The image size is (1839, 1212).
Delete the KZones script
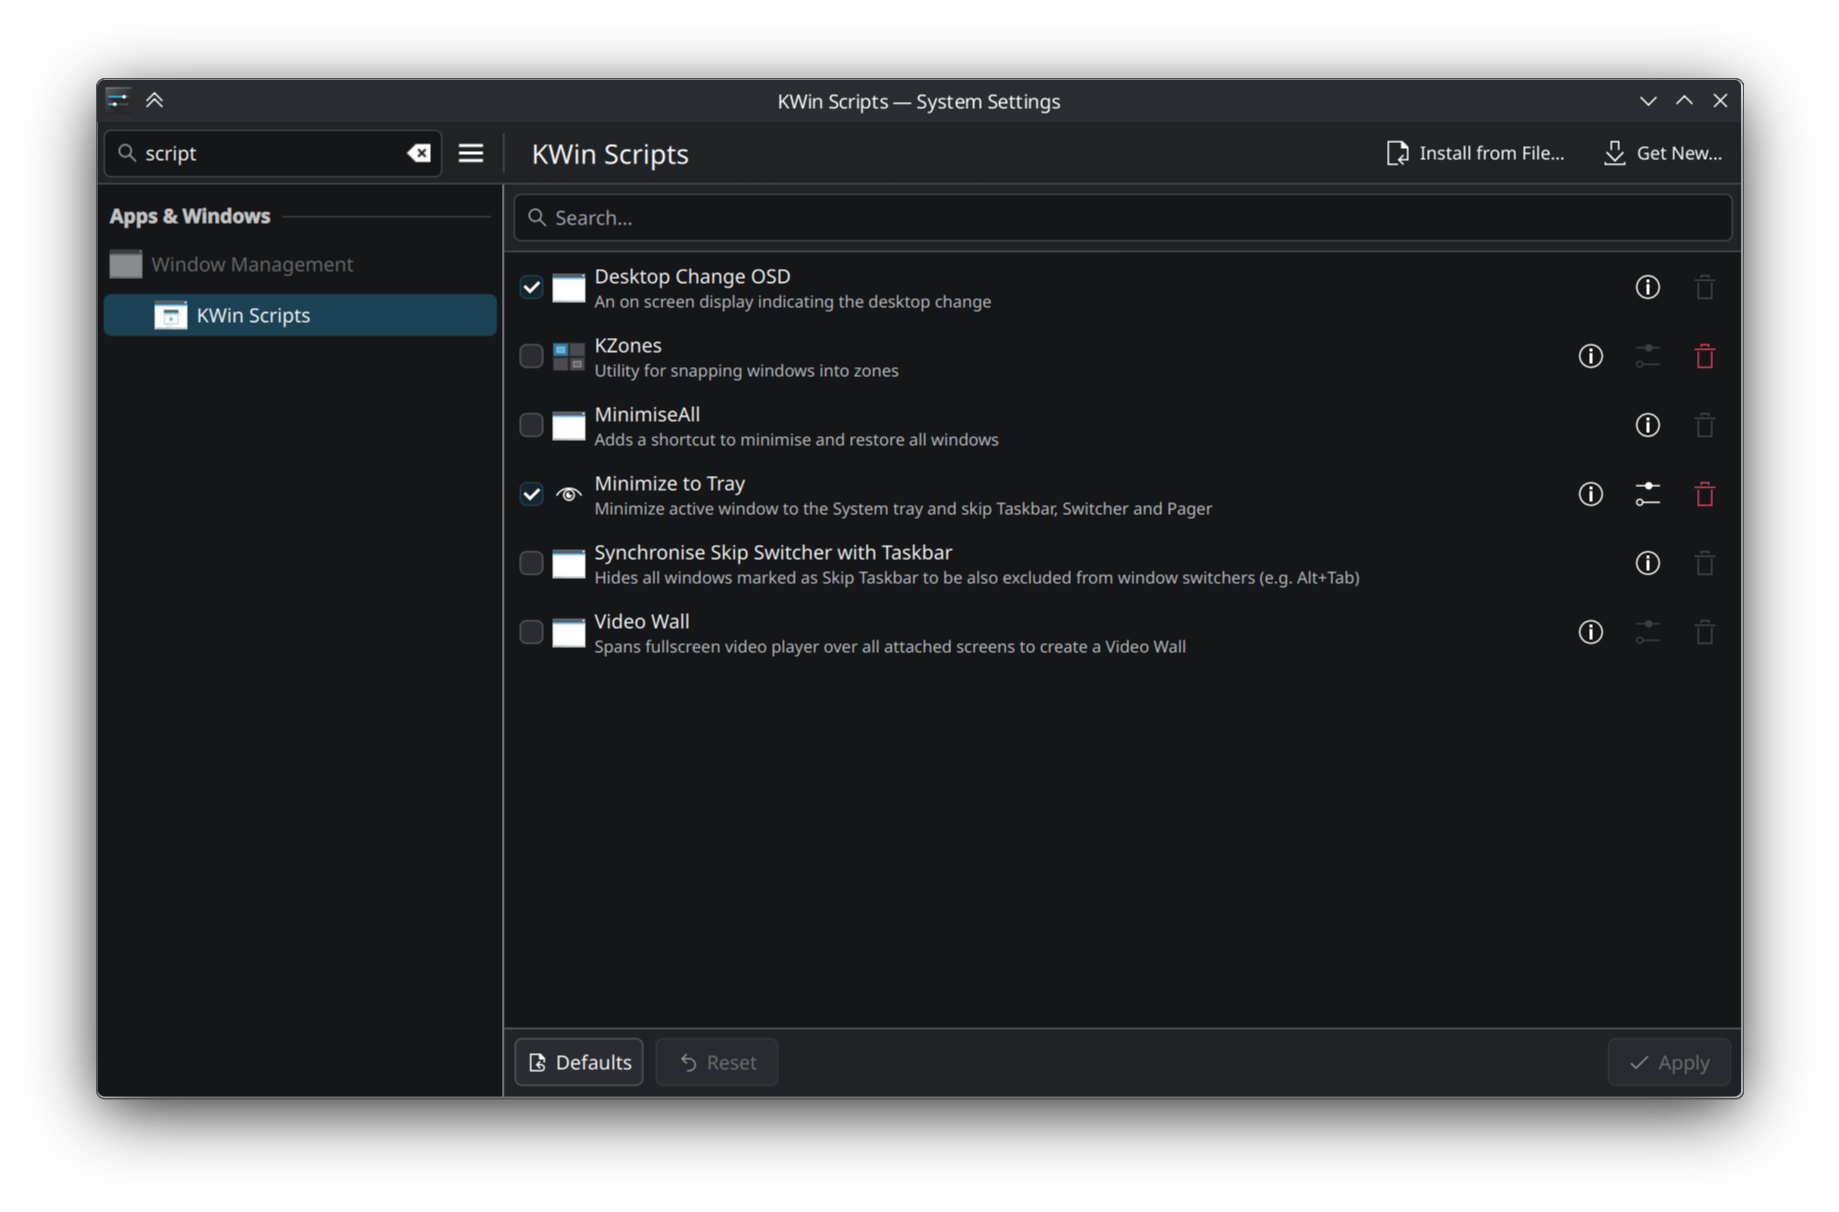click(1704, 357)
